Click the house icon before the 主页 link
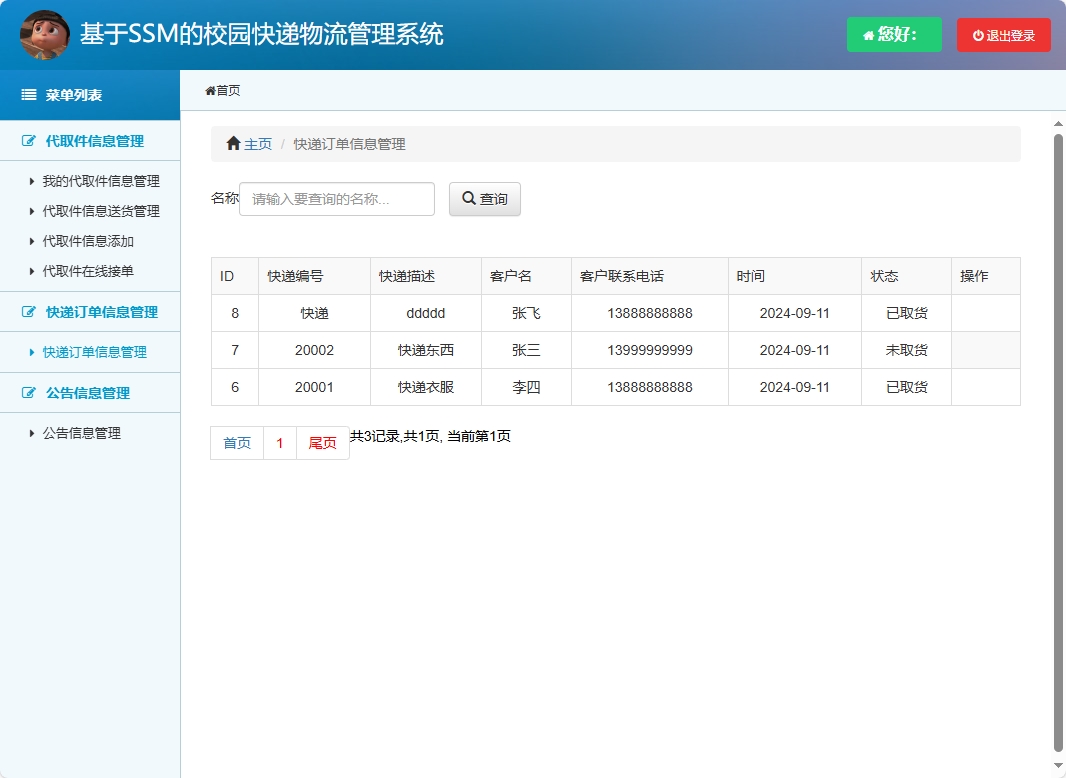 pyautogui.click(x=232, y=142)
